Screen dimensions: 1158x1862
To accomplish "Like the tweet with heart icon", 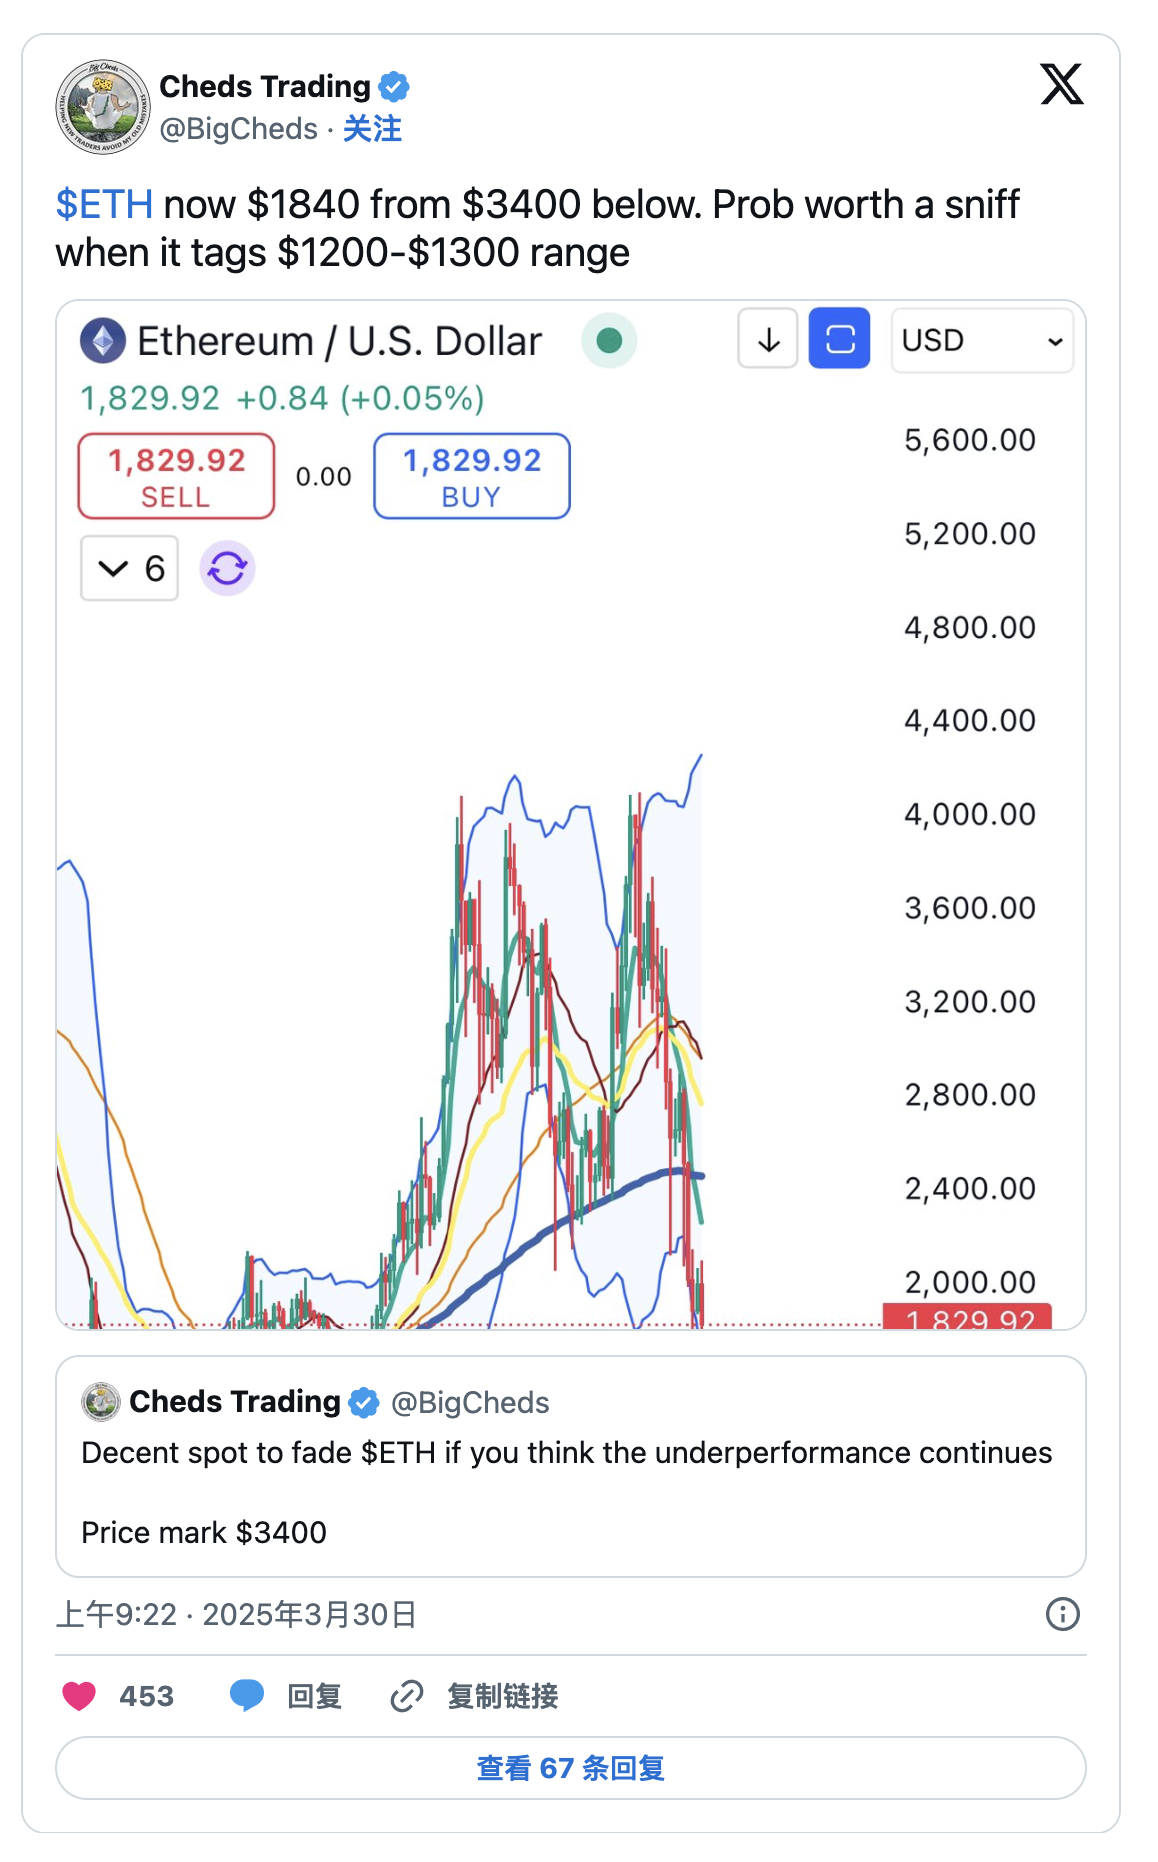I will [x=79, y=1696].
